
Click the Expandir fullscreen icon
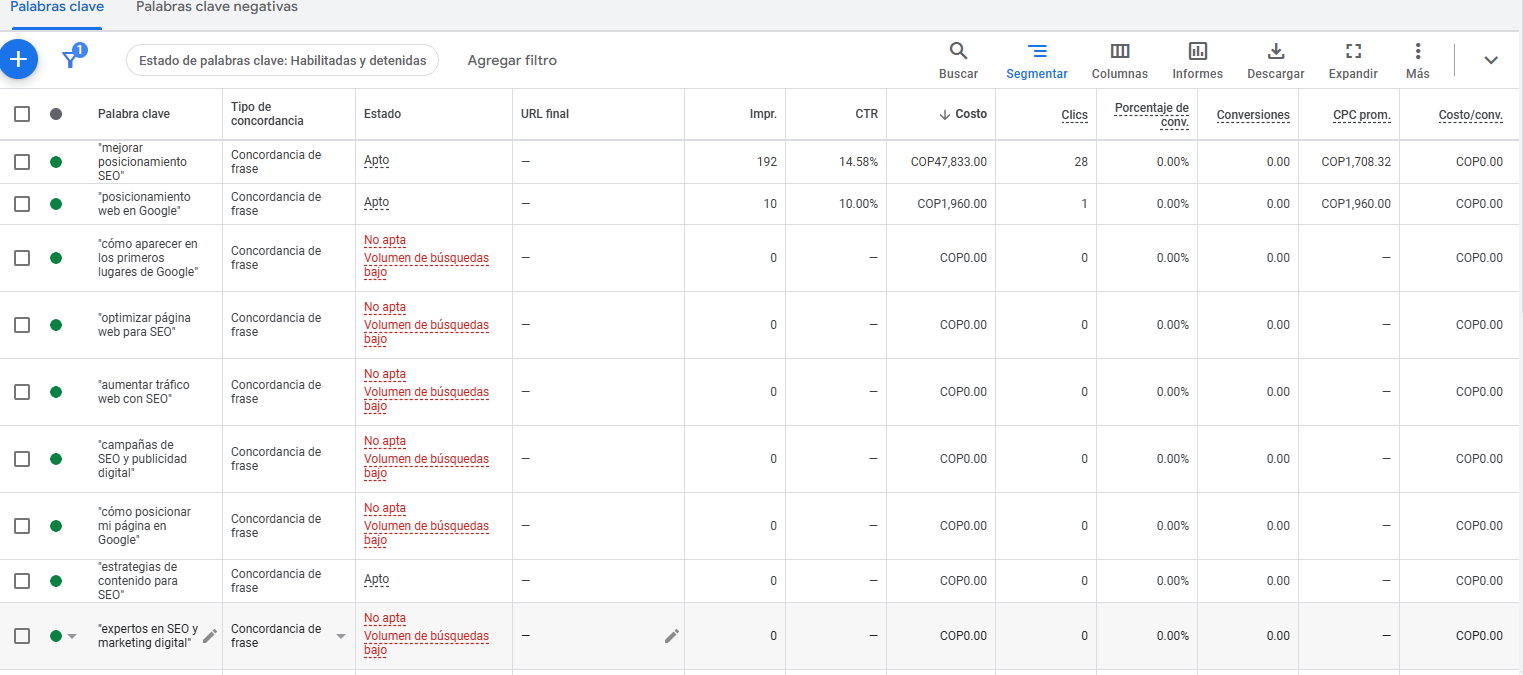1352,52
